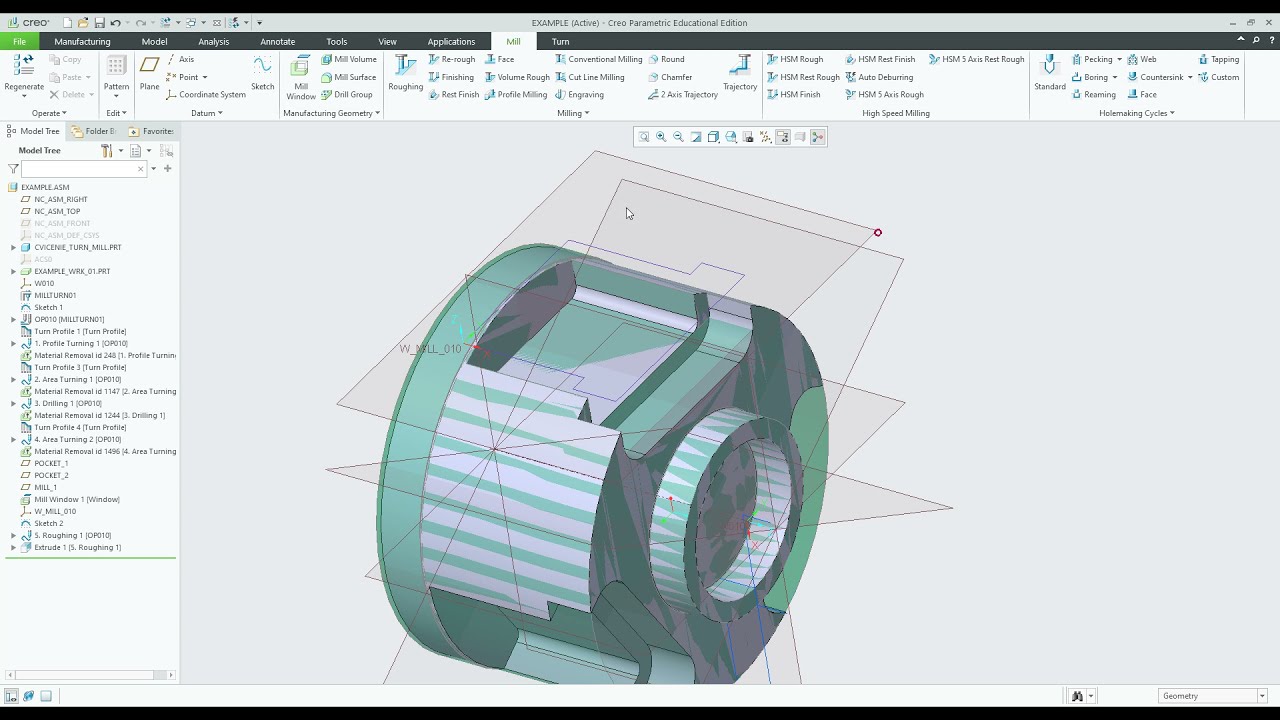Select NC_ASM_RIGHT datum plane in tree
This screenshot has height=720, width=1280.
coord(53,199)
